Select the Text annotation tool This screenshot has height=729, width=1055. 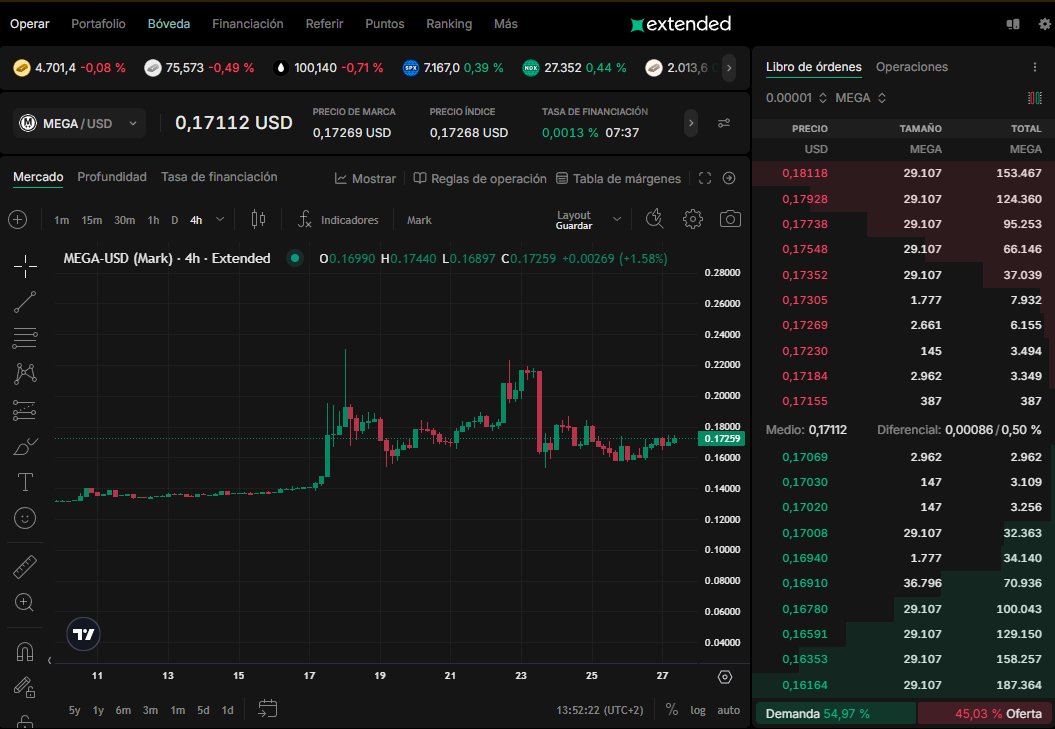[25, 482]
